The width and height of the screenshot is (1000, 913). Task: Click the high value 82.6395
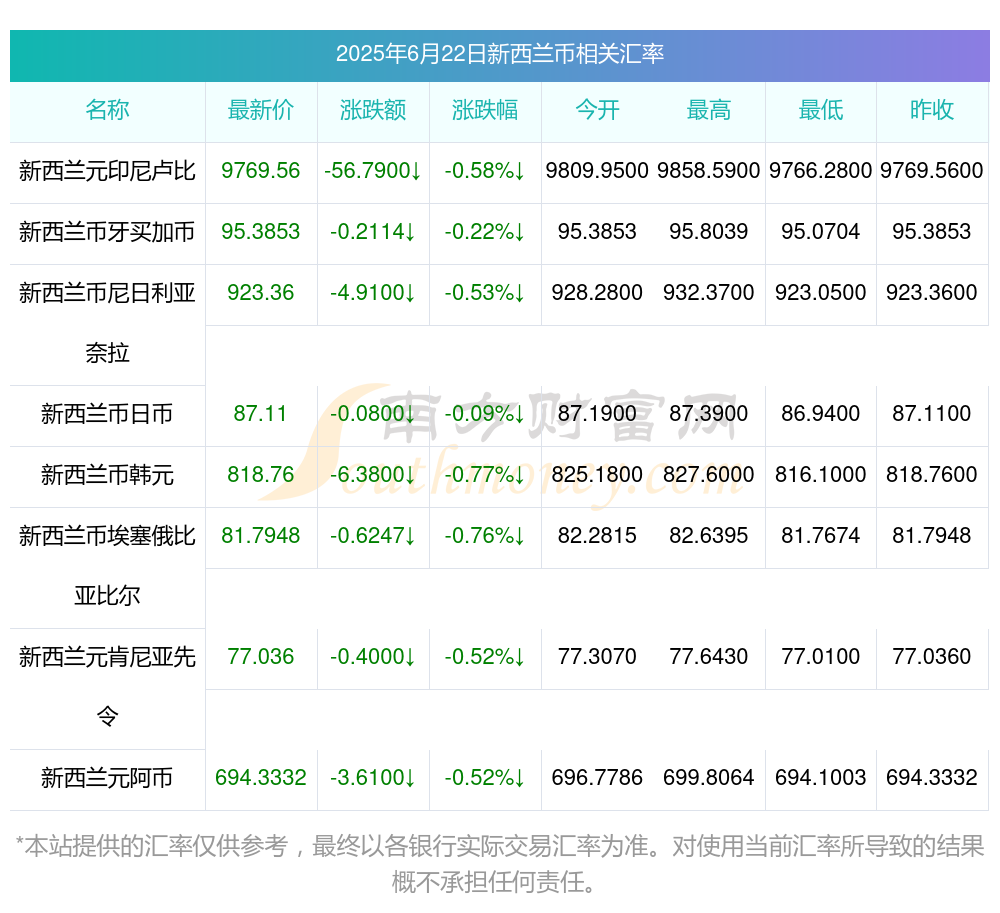pos(709,536)
